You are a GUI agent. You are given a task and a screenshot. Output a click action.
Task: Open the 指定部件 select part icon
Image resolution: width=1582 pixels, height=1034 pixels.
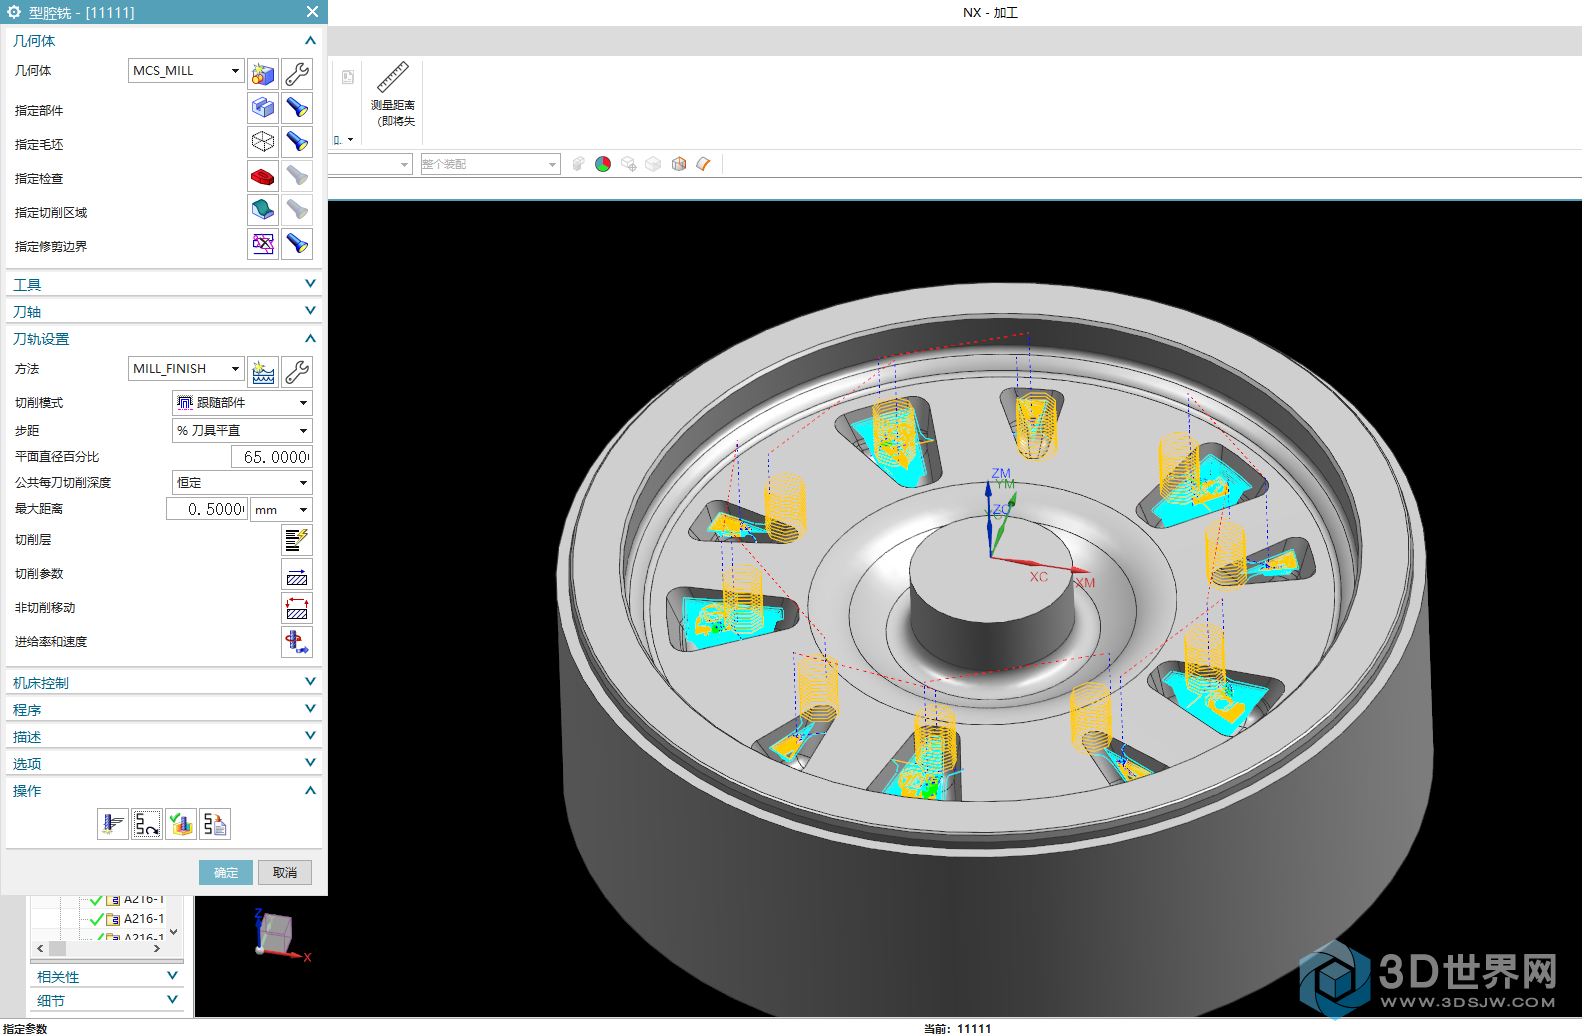263,107
